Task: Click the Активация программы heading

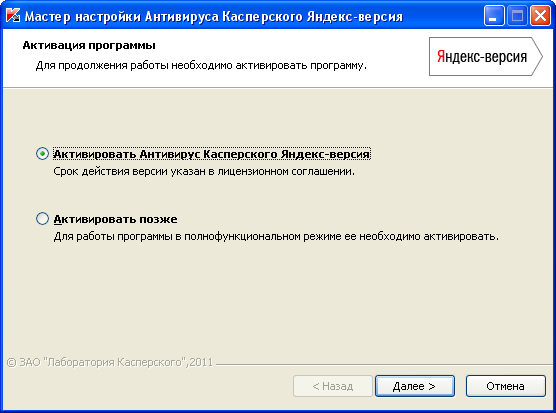Action: 89,45
